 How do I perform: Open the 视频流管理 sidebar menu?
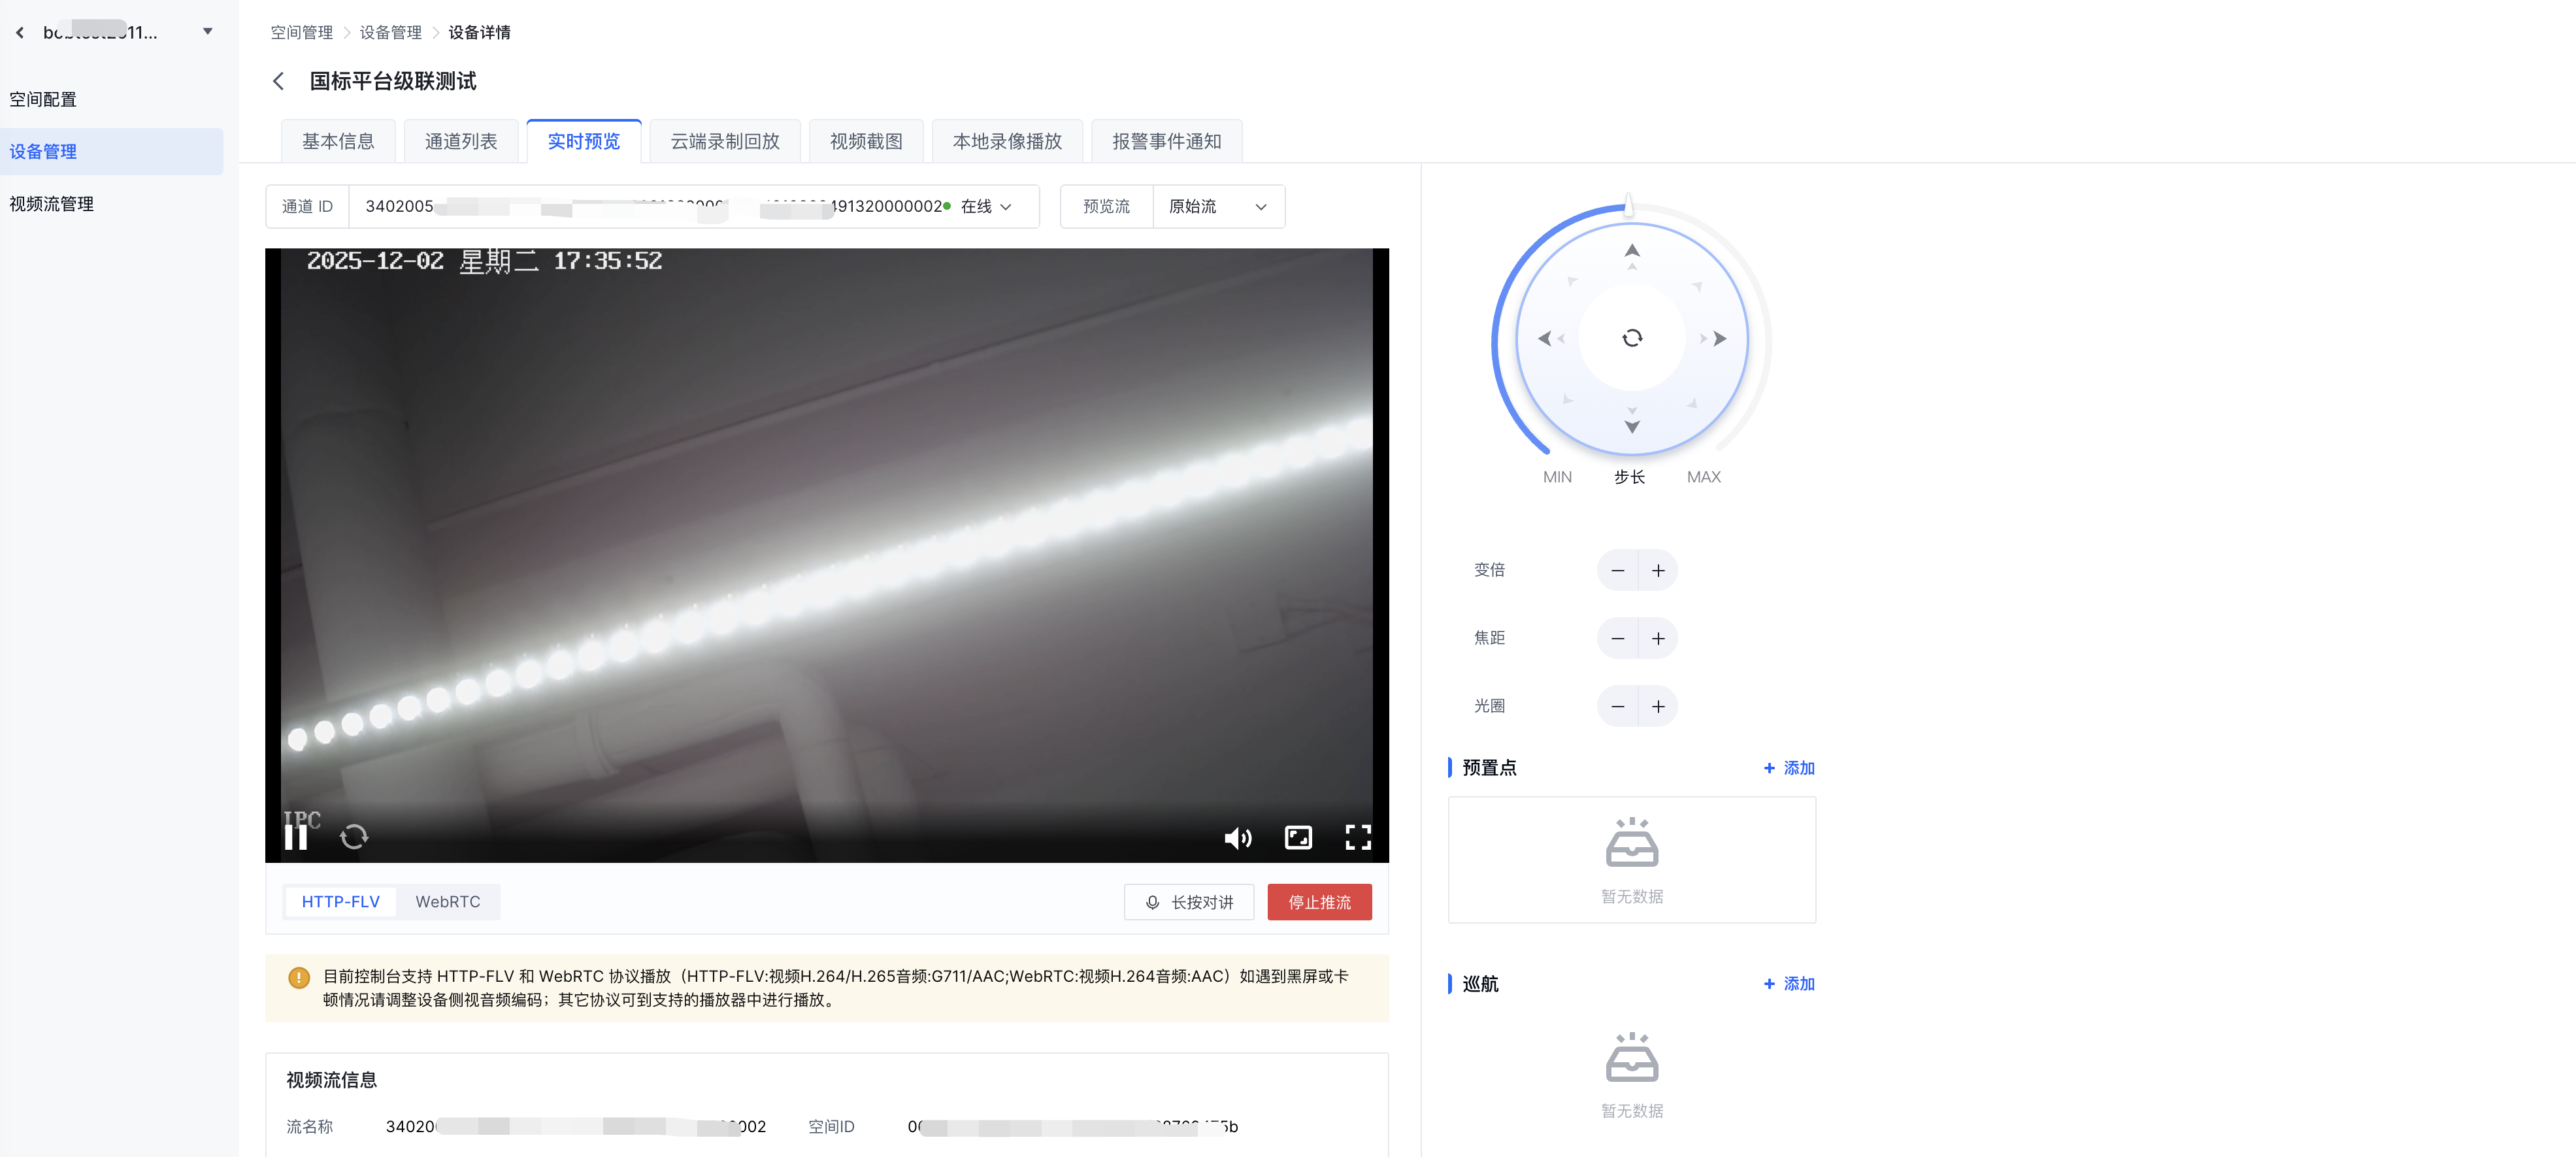(x=52, y=204)
